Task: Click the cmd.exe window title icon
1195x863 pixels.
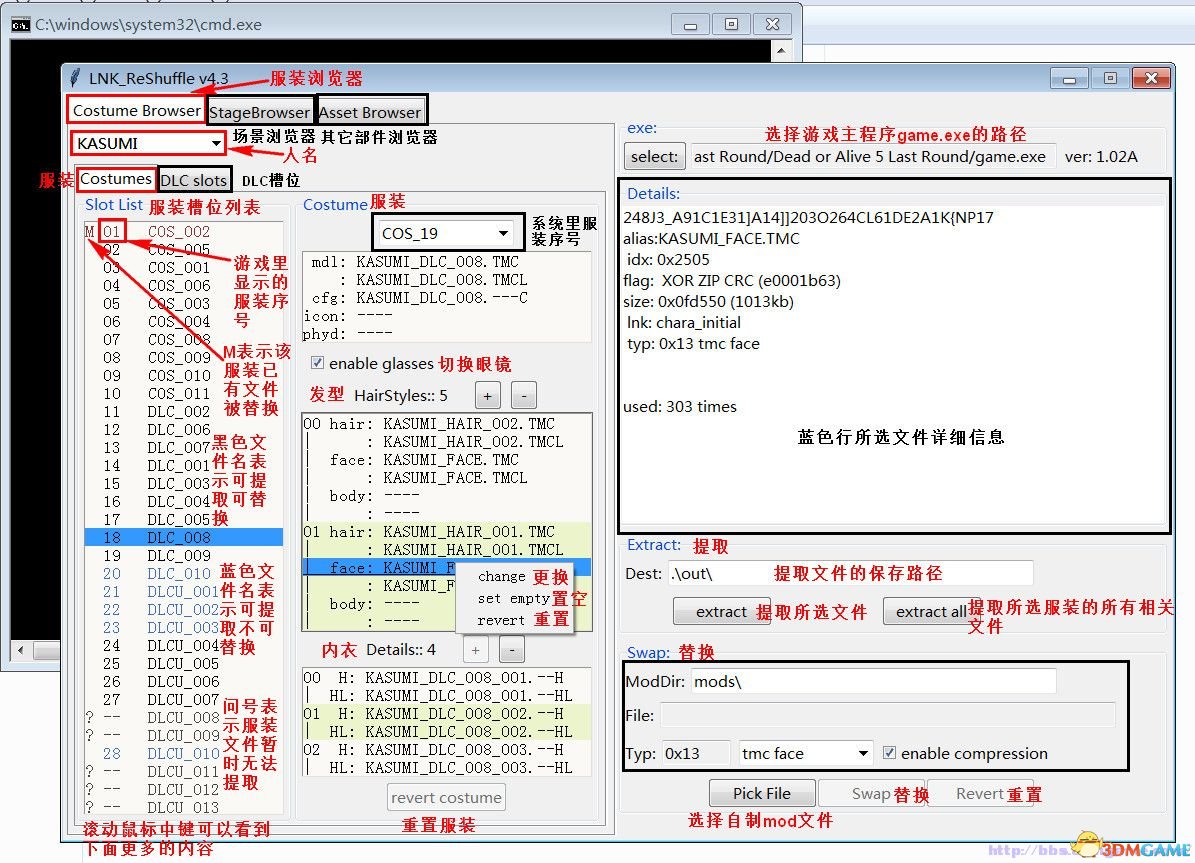Action: point(20,25)
